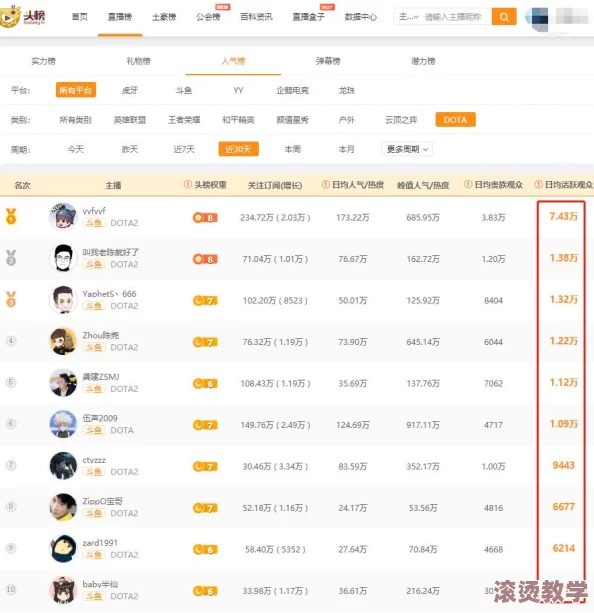
Task: Sort by 日均活跃观众 column header
Action: [x=568, y=185]
